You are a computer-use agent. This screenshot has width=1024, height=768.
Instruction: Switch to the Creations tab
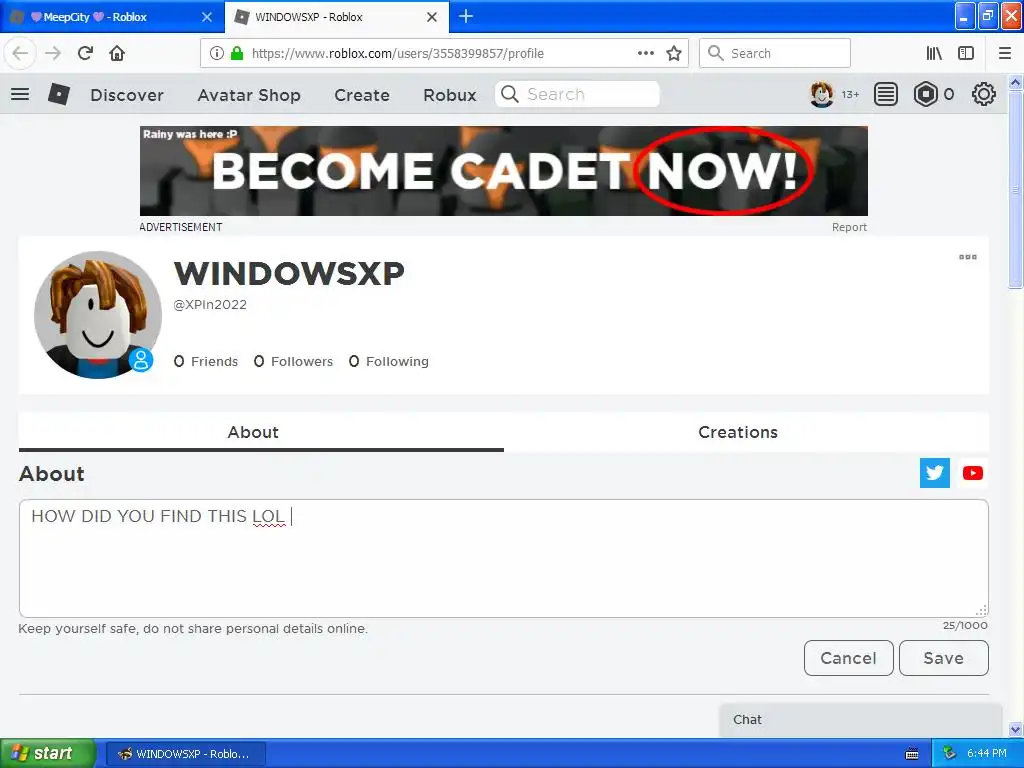point(746,432)
